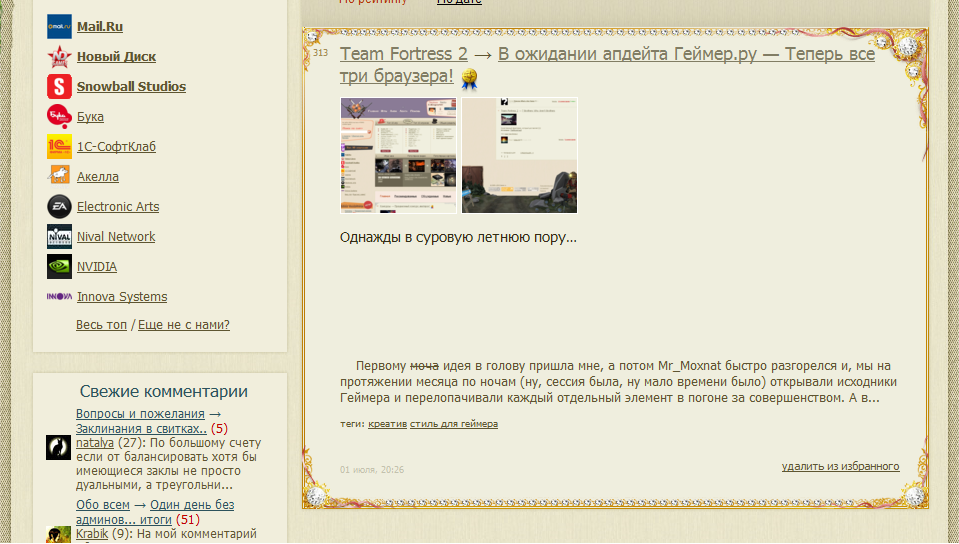The width and height of the screenshot is (959, 544).
Task: Switch sorting to По дате tab
Action: click(x=459, y=2)
